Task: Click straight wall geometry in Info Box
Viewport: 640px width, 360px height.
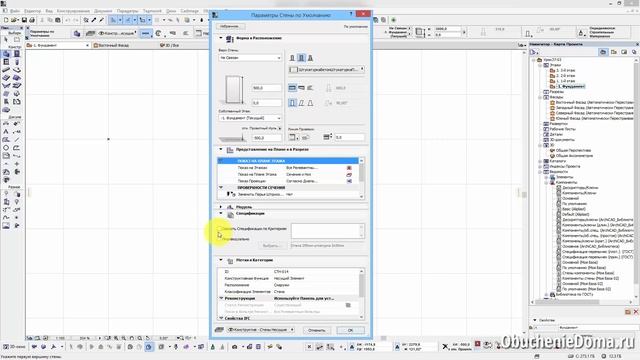Action: [145, 33]
